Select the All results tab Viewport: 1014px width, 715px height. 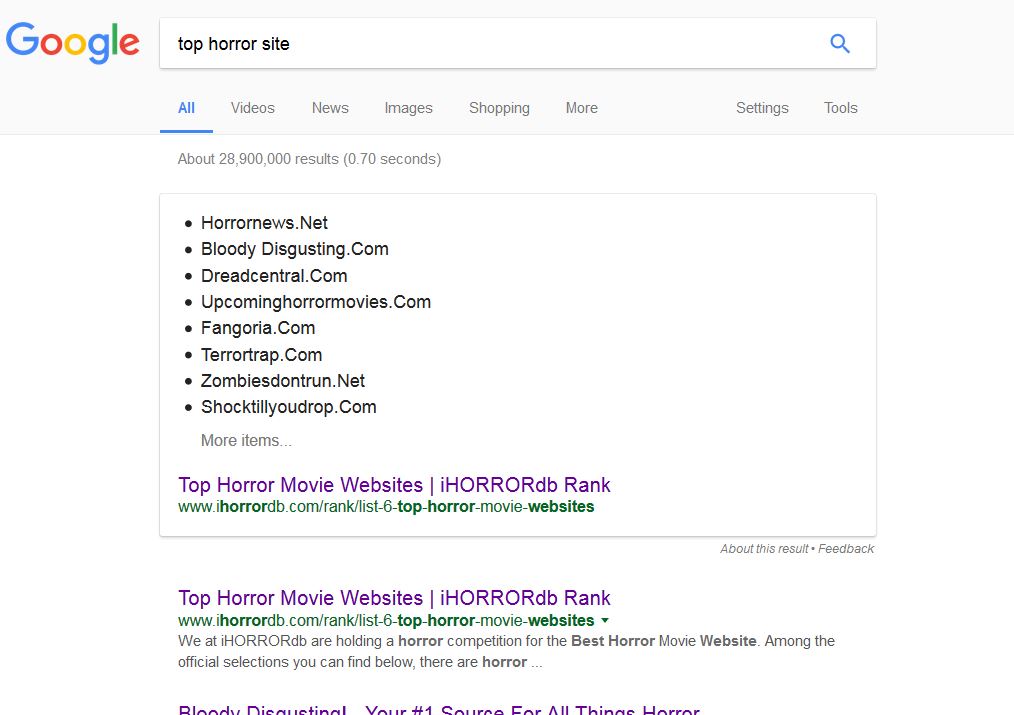pyautogui.click(x=186, y=108)
